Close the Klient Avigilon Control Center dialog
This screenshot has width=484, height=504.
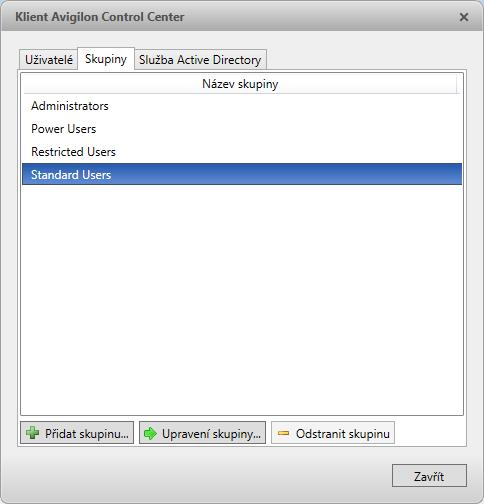pos(464,17)
